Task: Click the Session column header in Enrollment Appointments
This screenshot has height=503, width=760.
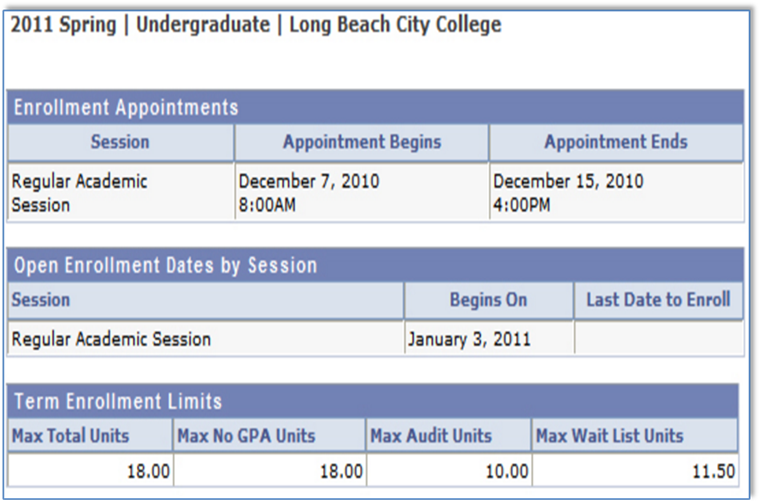Action: point(120,142)
